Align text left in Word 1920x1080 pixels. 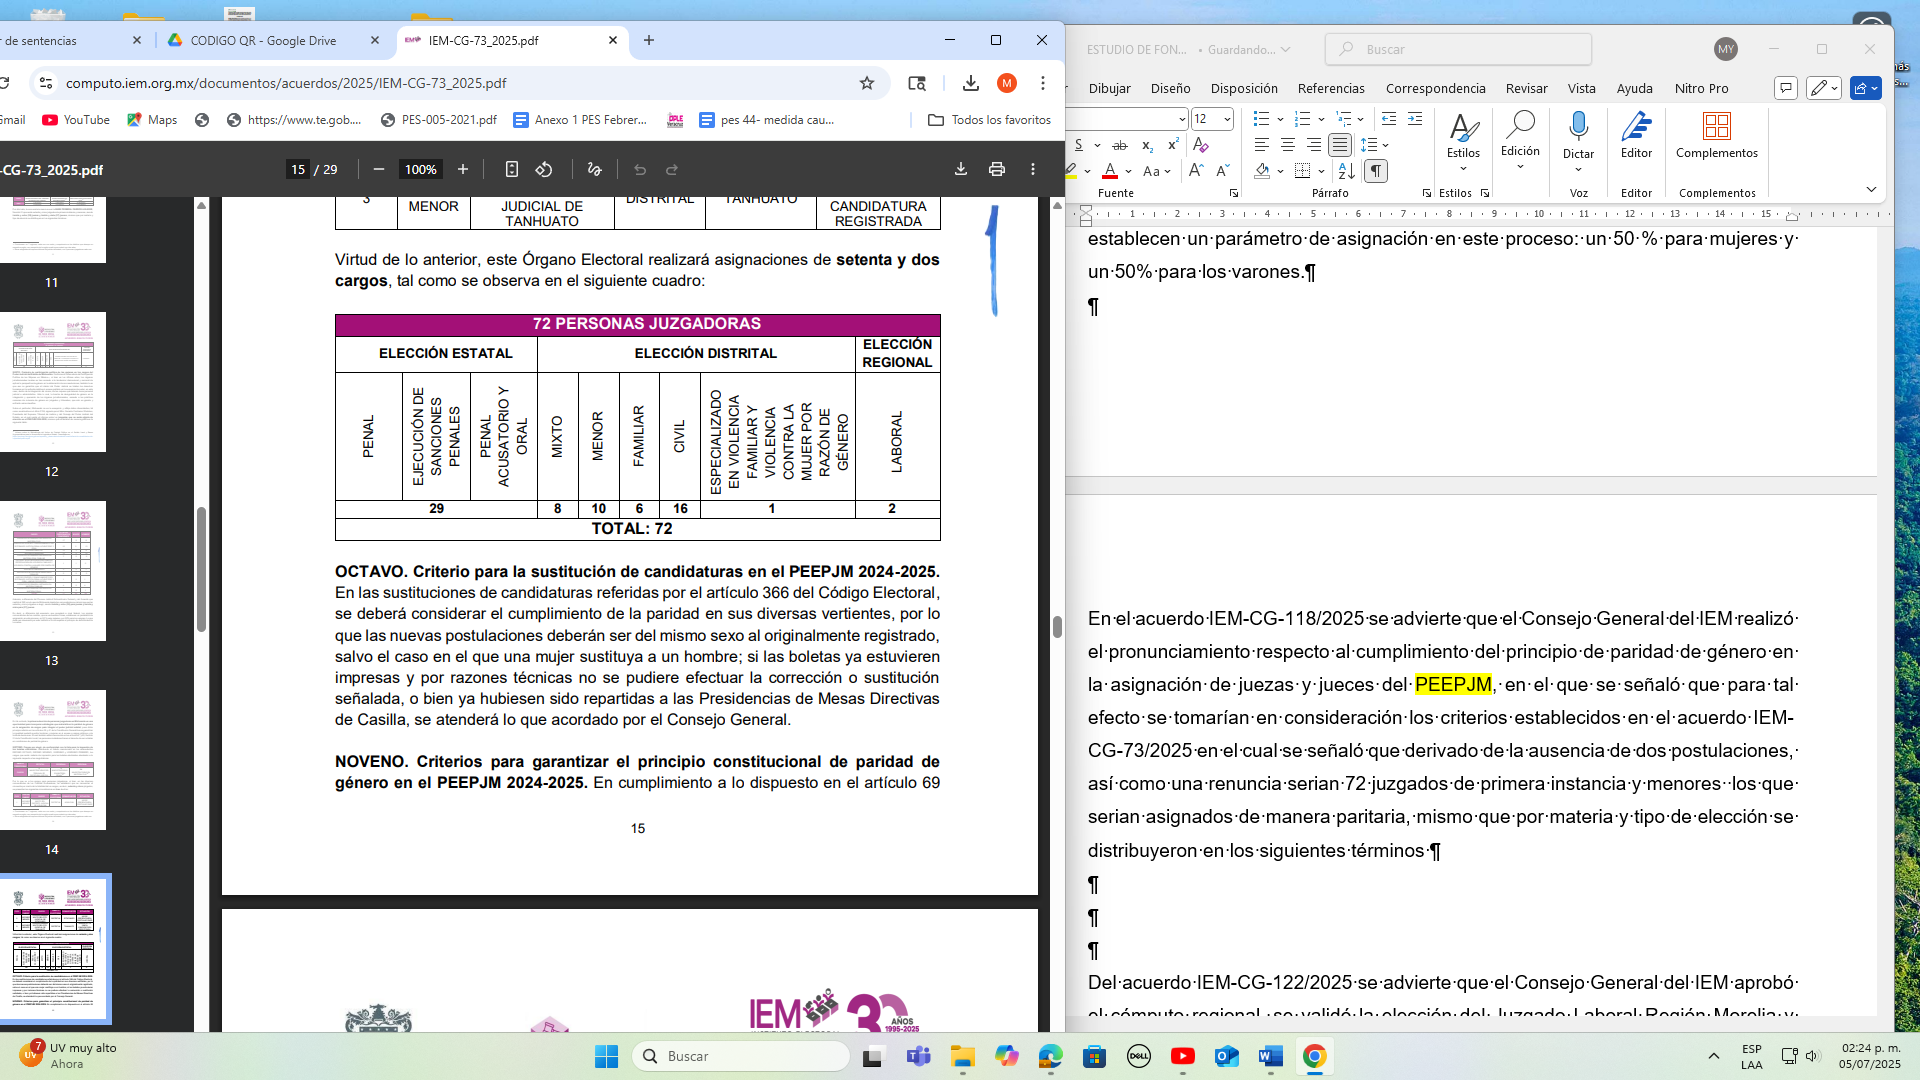click(x=1262, y=145)
